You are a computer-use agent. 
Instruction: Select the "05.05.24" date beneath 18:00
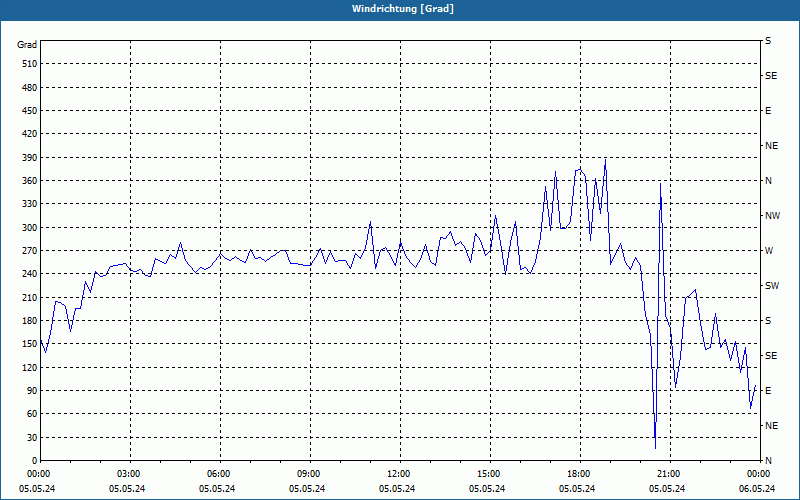577,489
